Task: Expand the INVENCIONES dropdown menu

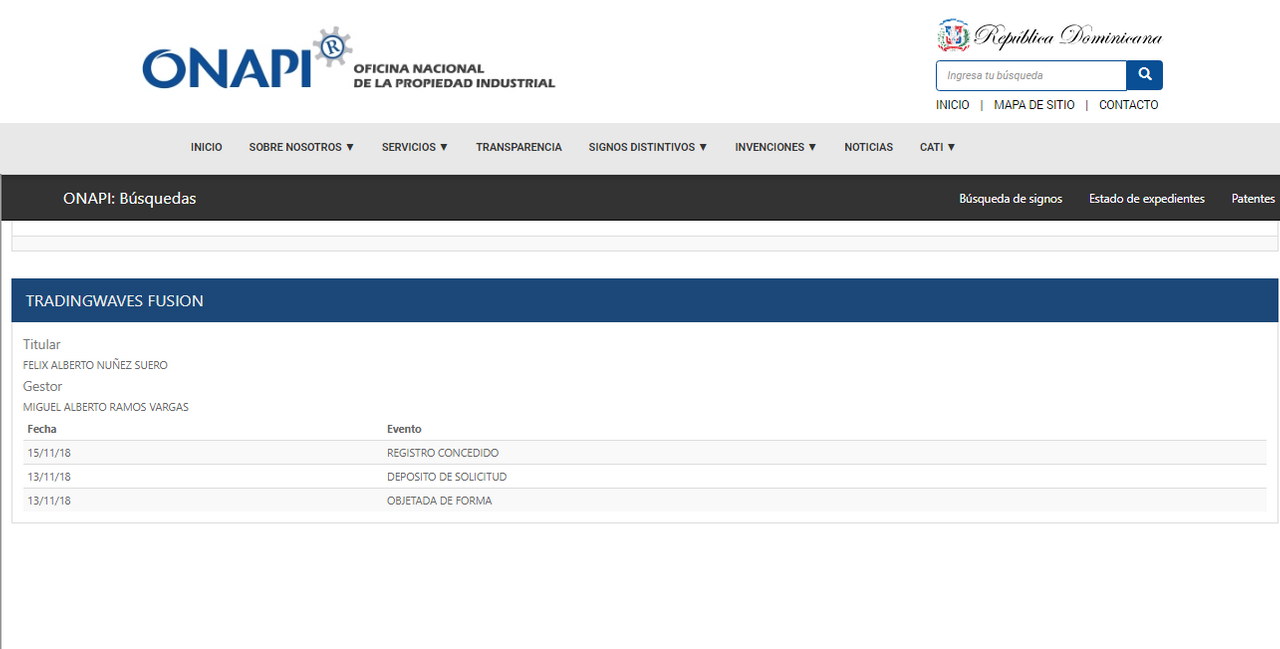Action: tap(776, 147)
